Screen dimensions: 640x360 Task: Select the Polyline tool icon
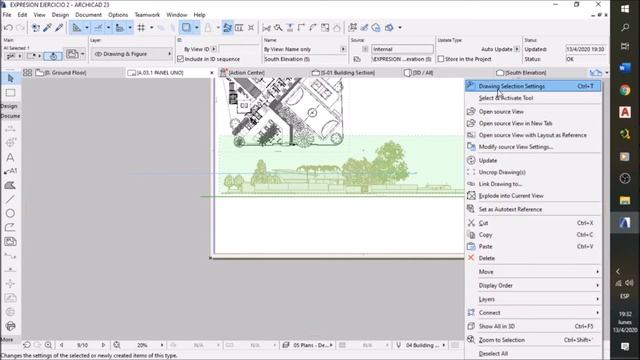[11, 227]
